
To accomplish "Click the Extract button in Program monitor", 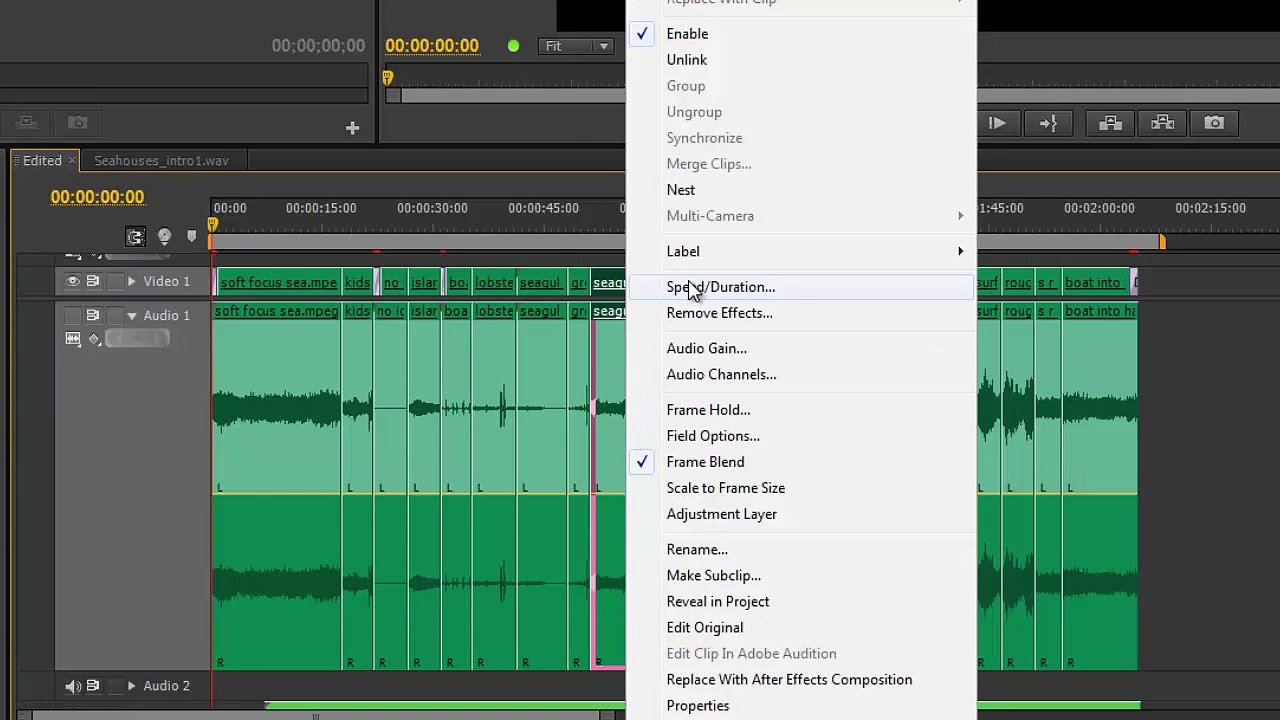I will click(1162, 123).
